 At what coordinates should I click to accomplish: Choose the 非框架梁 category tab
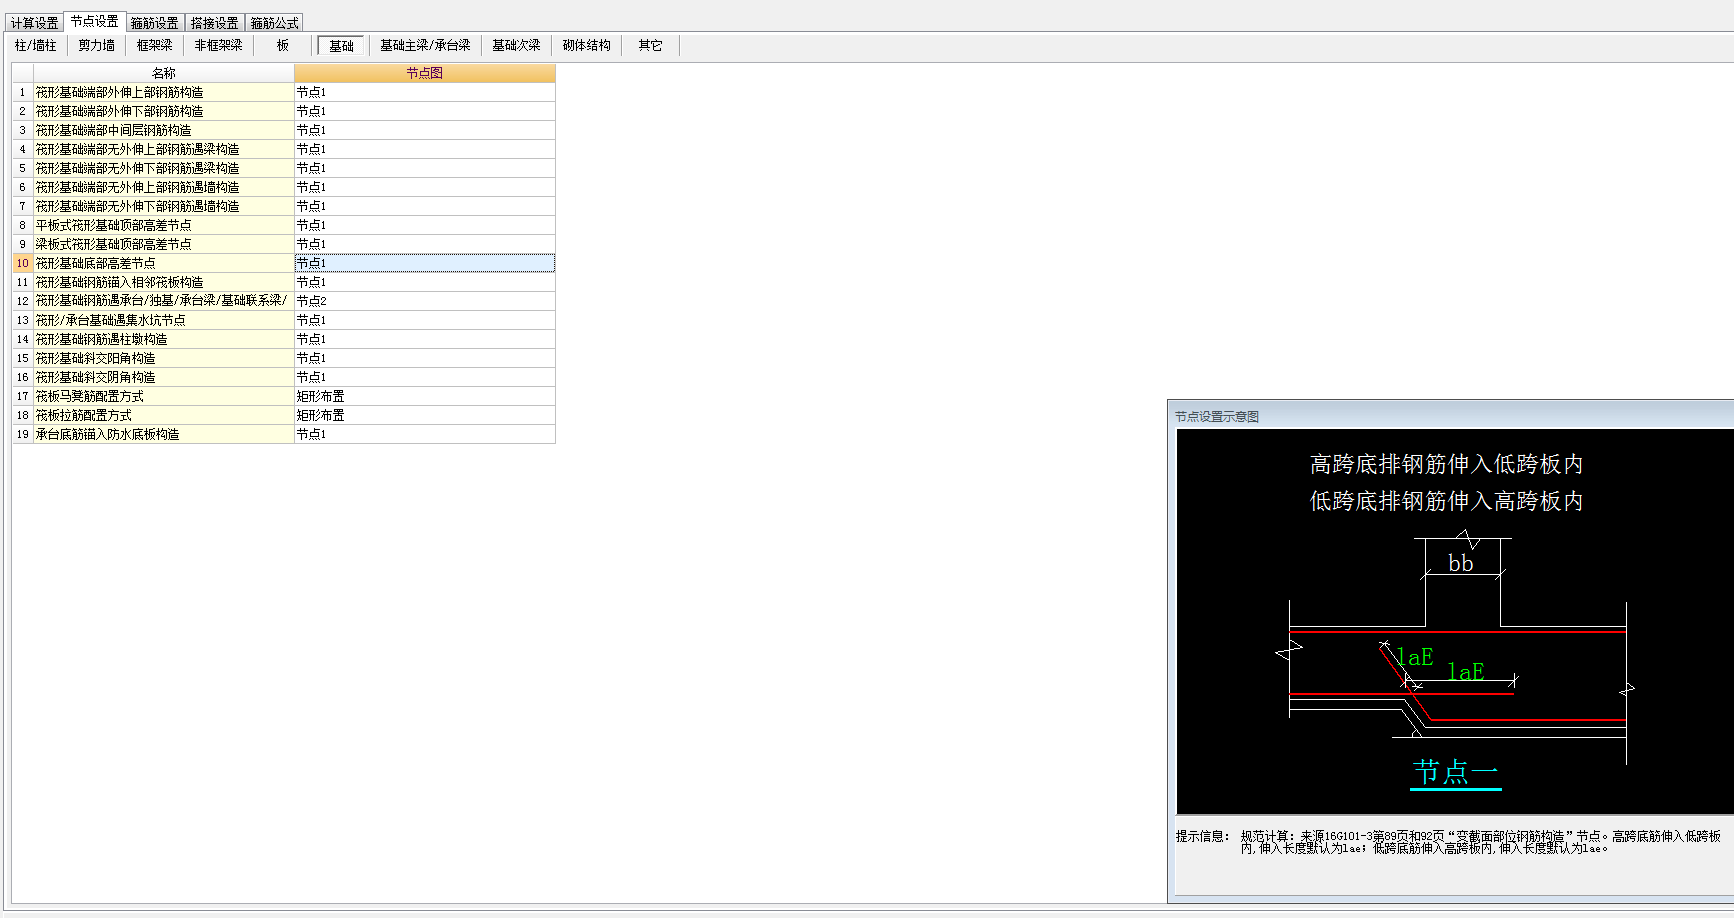tap(218, 45)
